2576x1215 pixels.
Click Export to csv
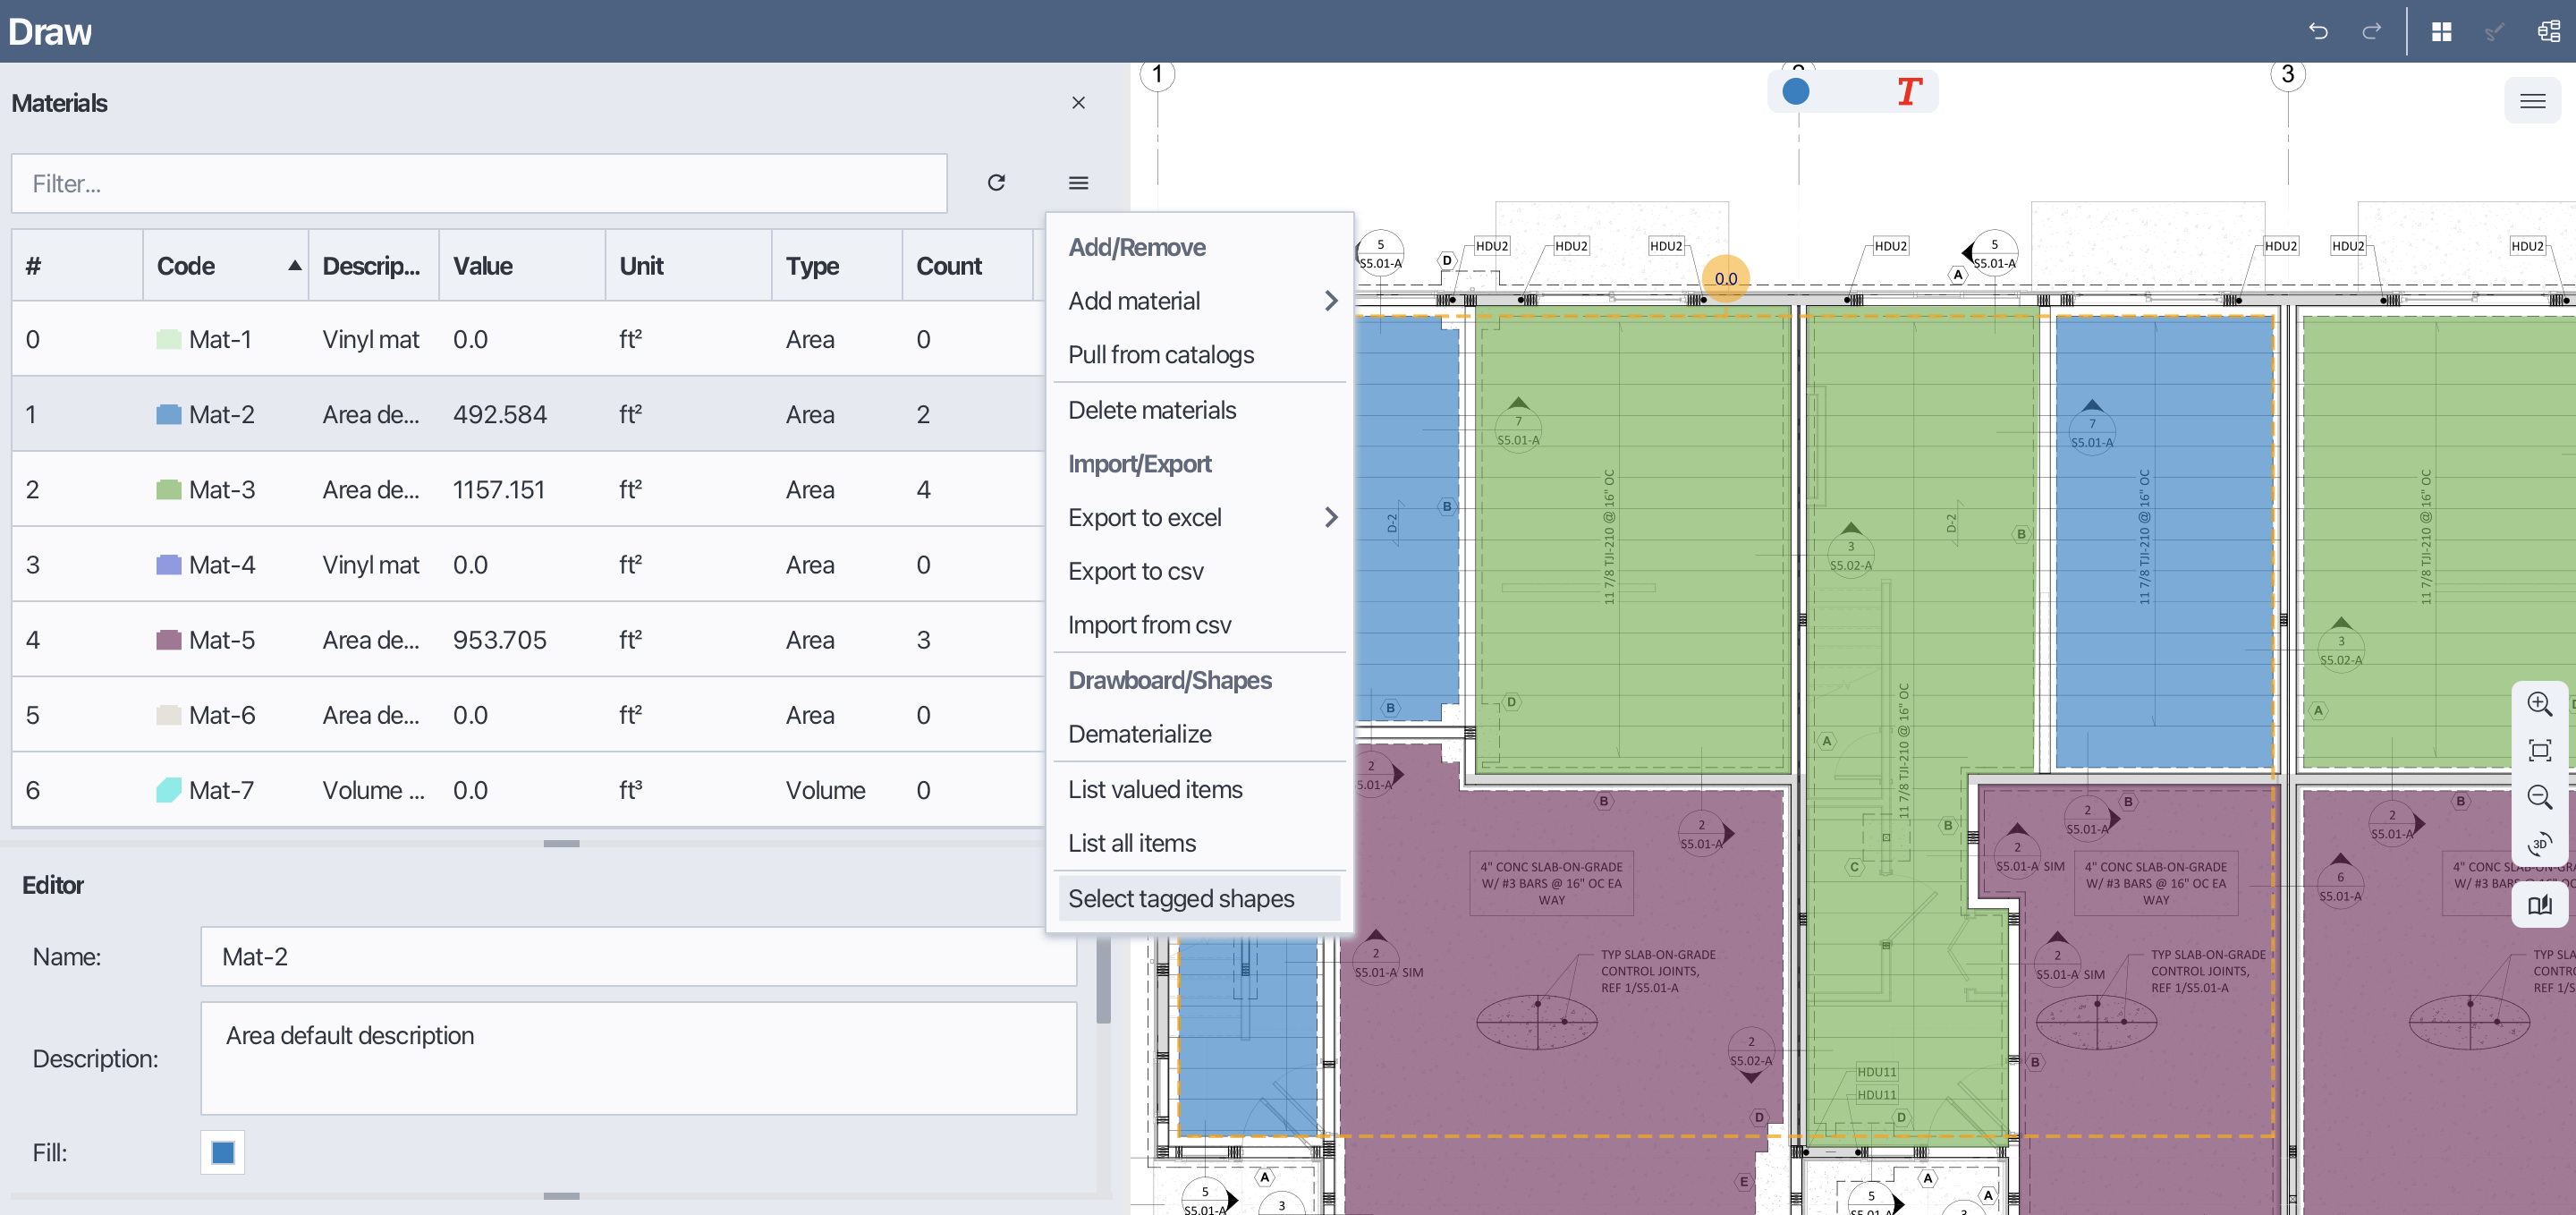pos(1135,571)
